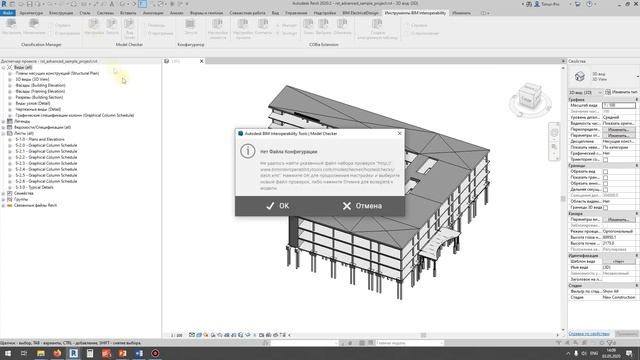The image size is (640, 360).
Task: Click the Revit application logo icon
Action: (4, 4)
